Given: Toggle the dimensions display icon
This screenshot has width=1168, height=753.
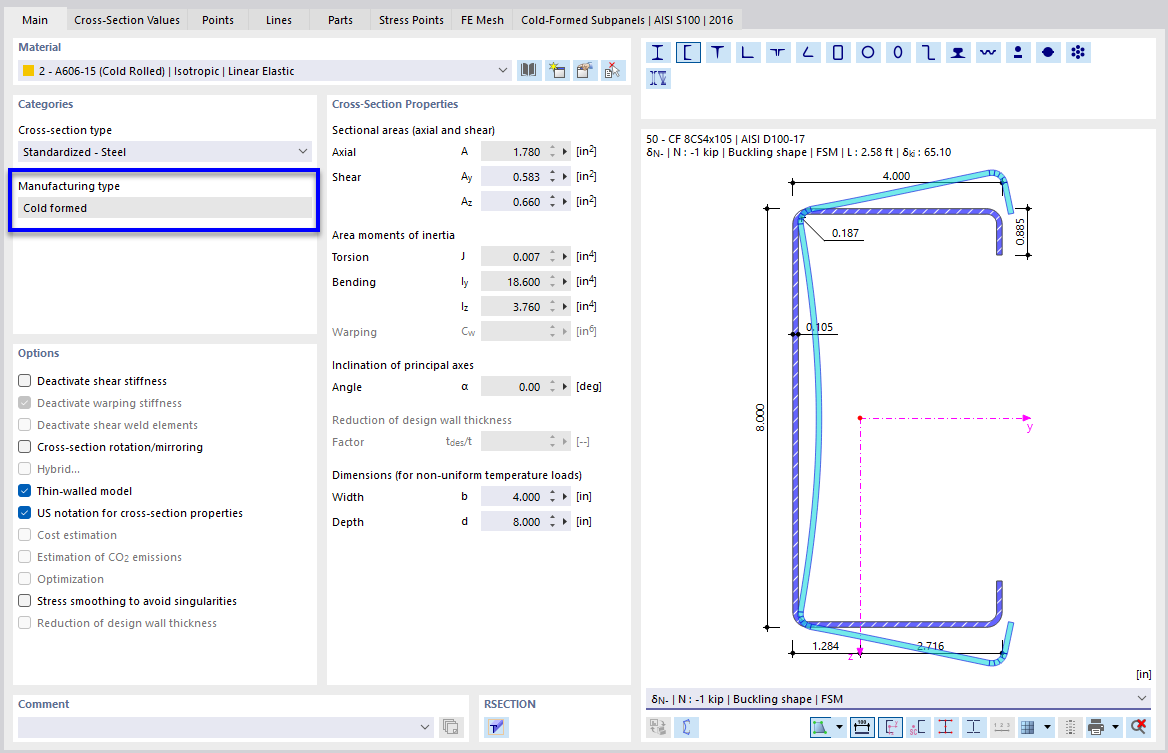Looking at the screenshot, I should [x=862, y=727].
